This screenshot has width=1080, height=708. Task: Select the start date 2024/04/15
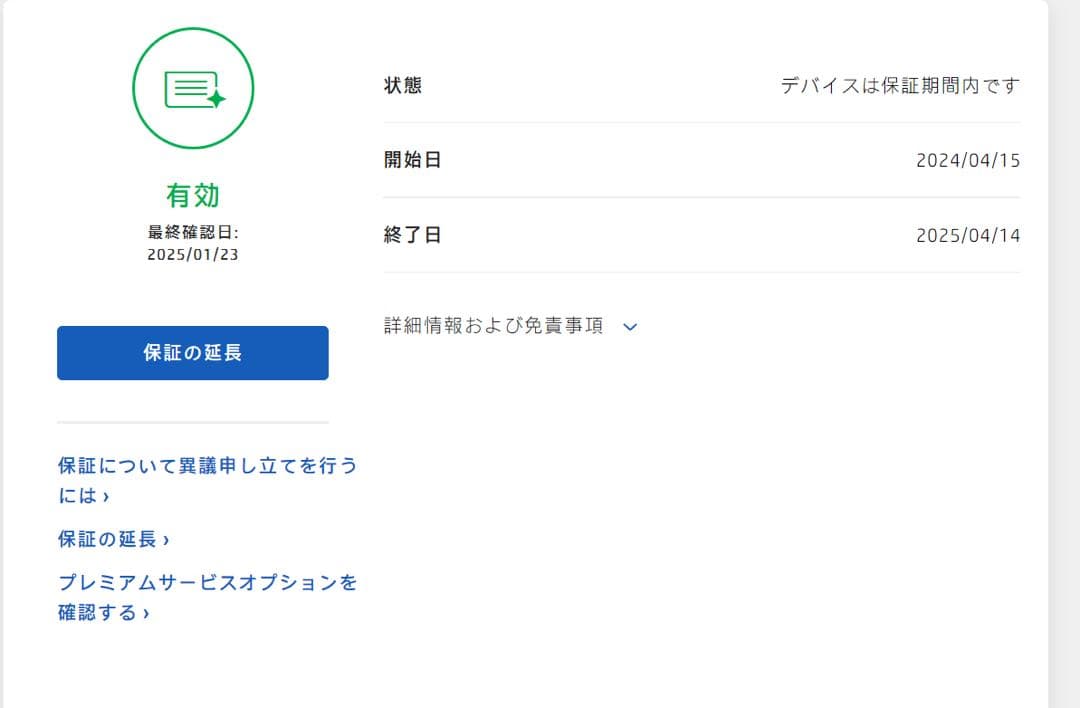(969, 160)
